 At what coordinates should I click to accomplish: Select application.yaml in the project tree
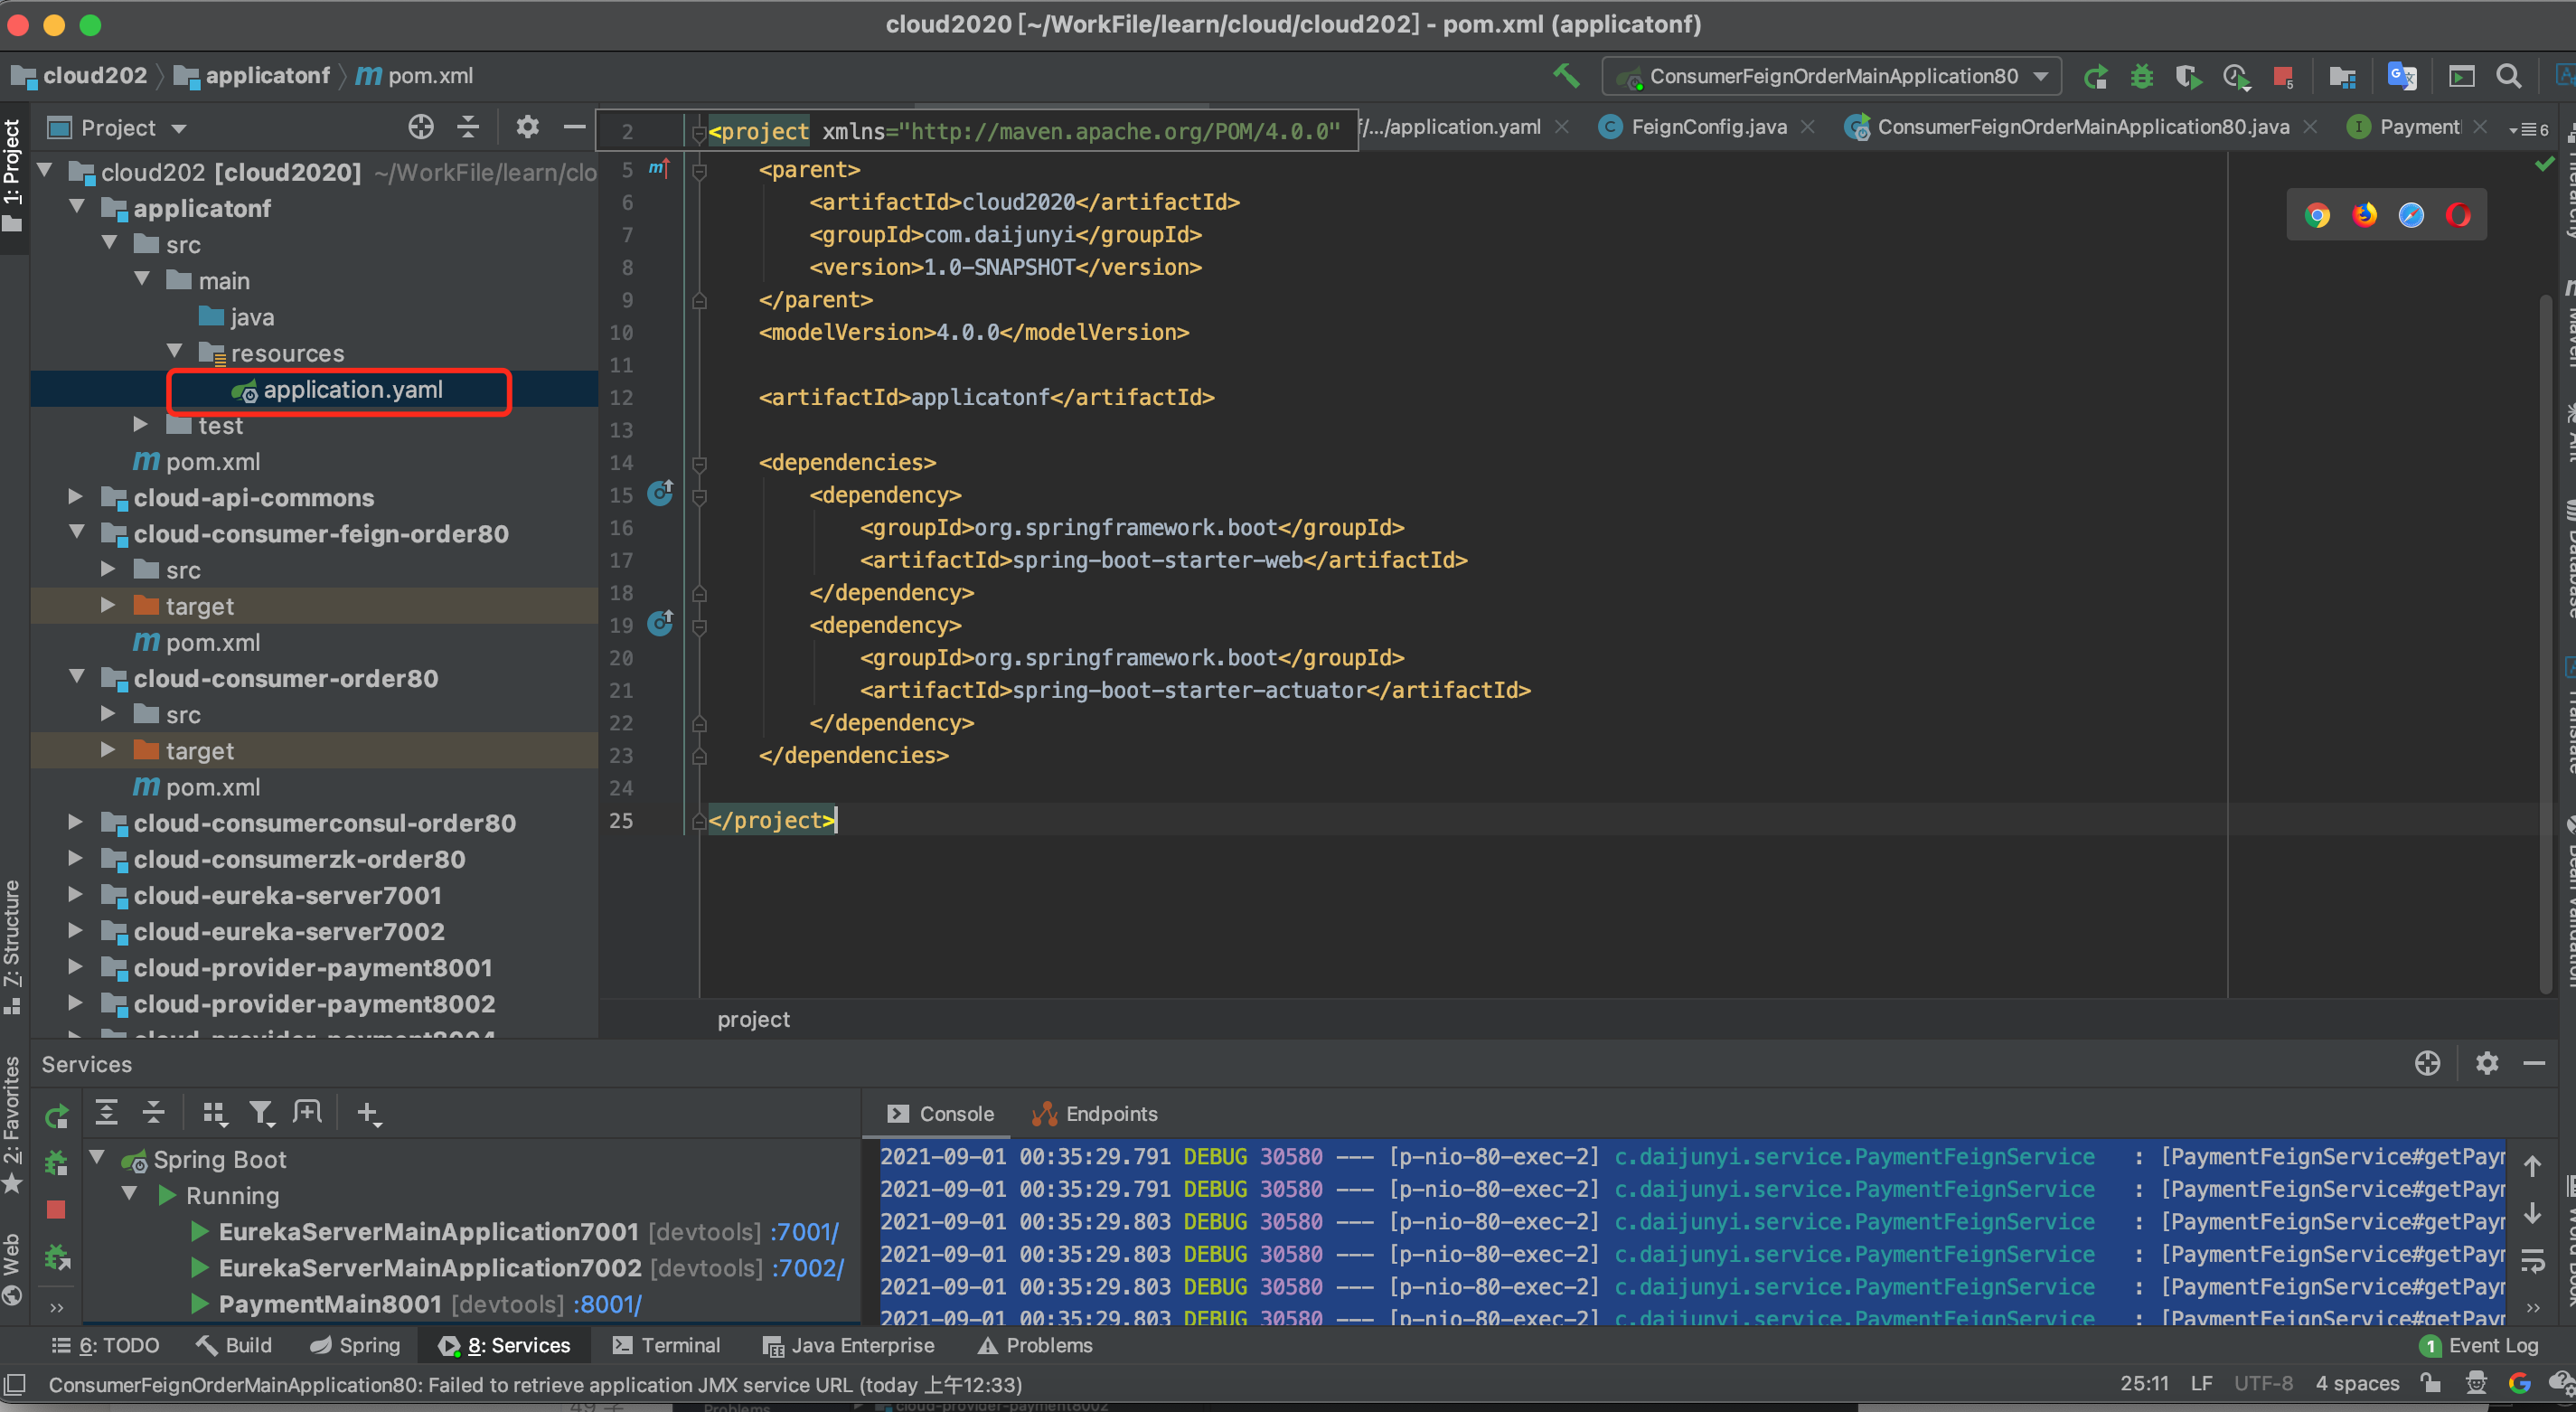coord(352,389)
